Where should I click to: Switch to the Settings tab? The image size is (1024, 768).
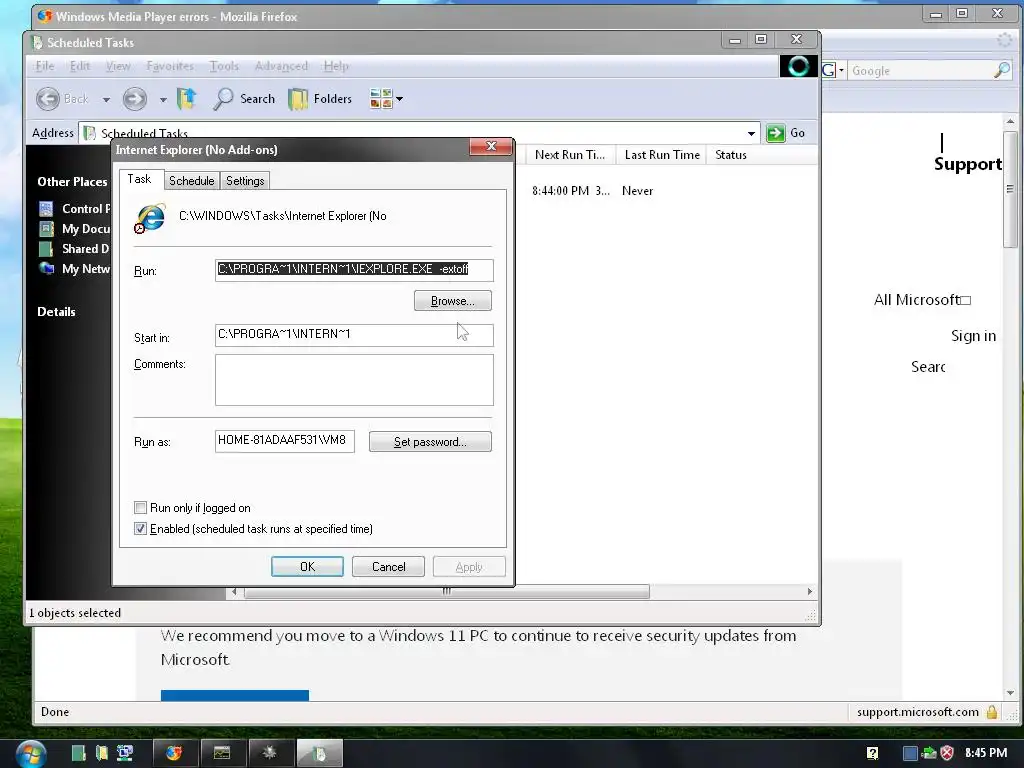point(245,181)
